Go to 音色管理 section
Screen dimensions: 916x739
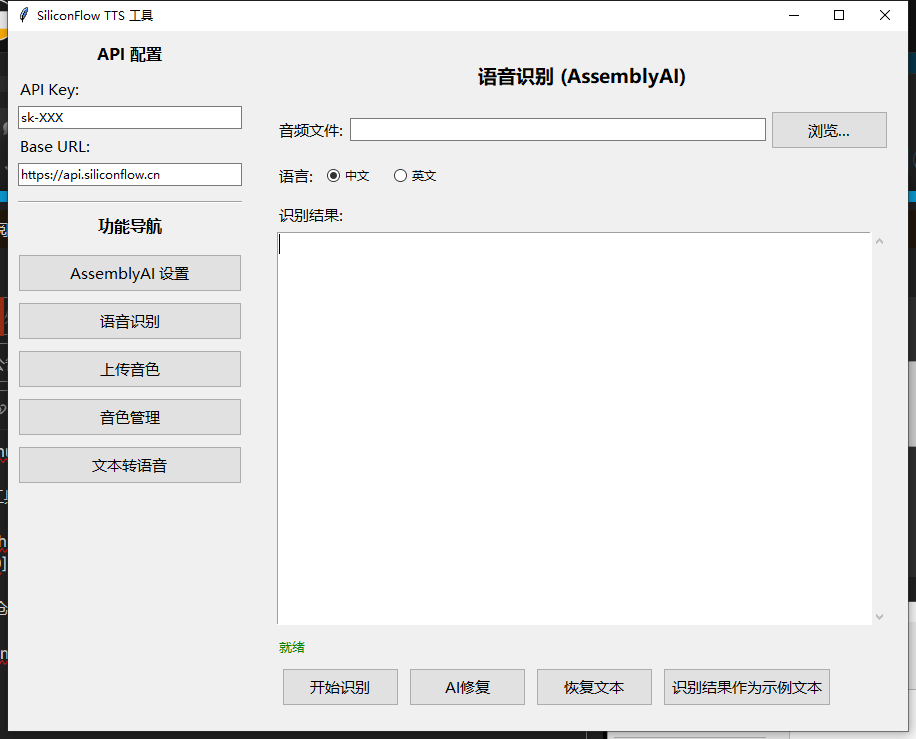[130, 417]
